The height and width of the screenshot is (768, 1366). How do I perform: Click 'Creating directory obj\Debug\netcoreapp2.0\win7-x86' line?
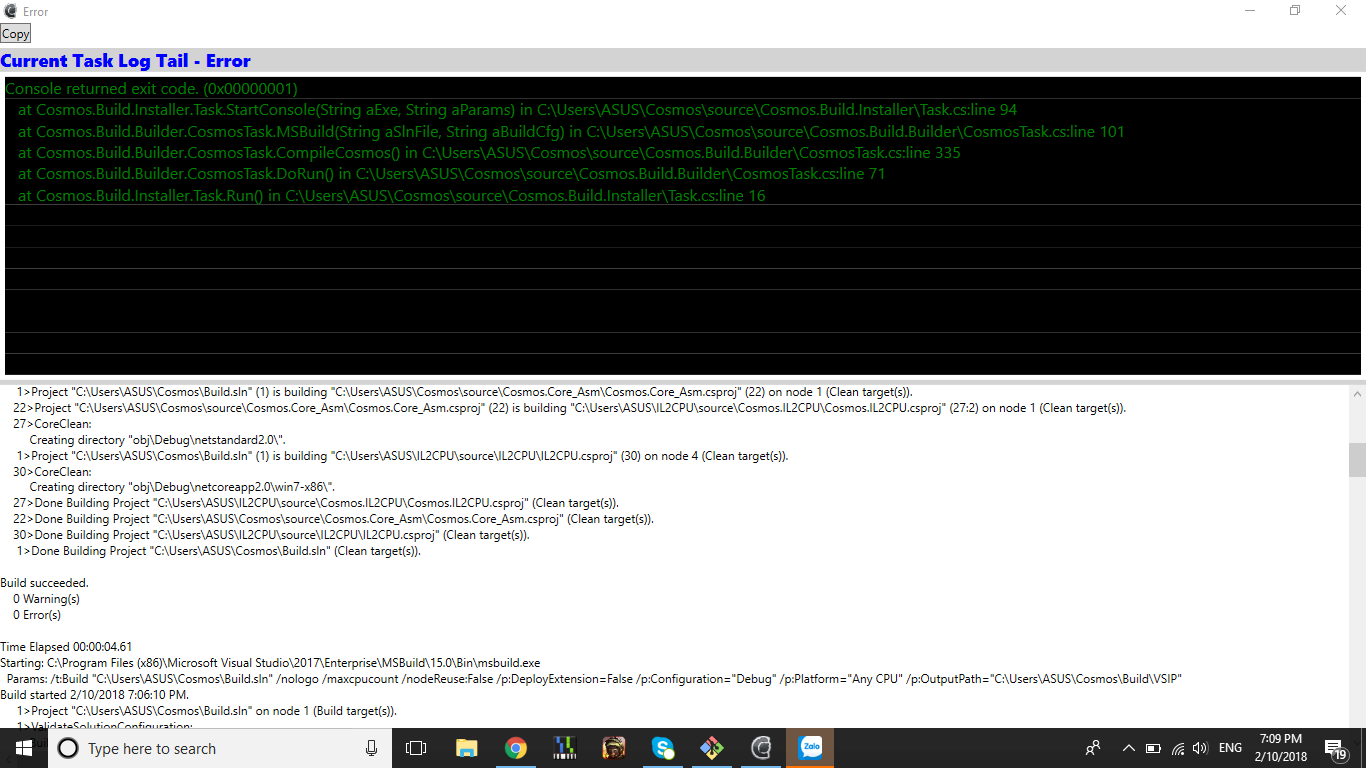coord(182,488)
